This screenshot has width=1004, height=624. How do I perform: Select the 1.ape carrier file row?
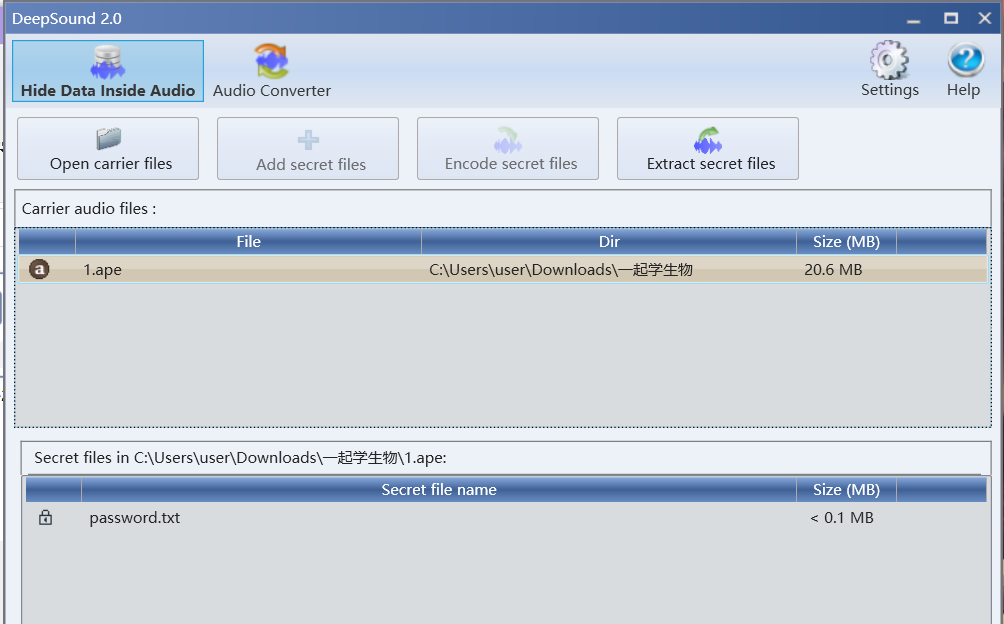pyautogui.click(x=250, y=270)
